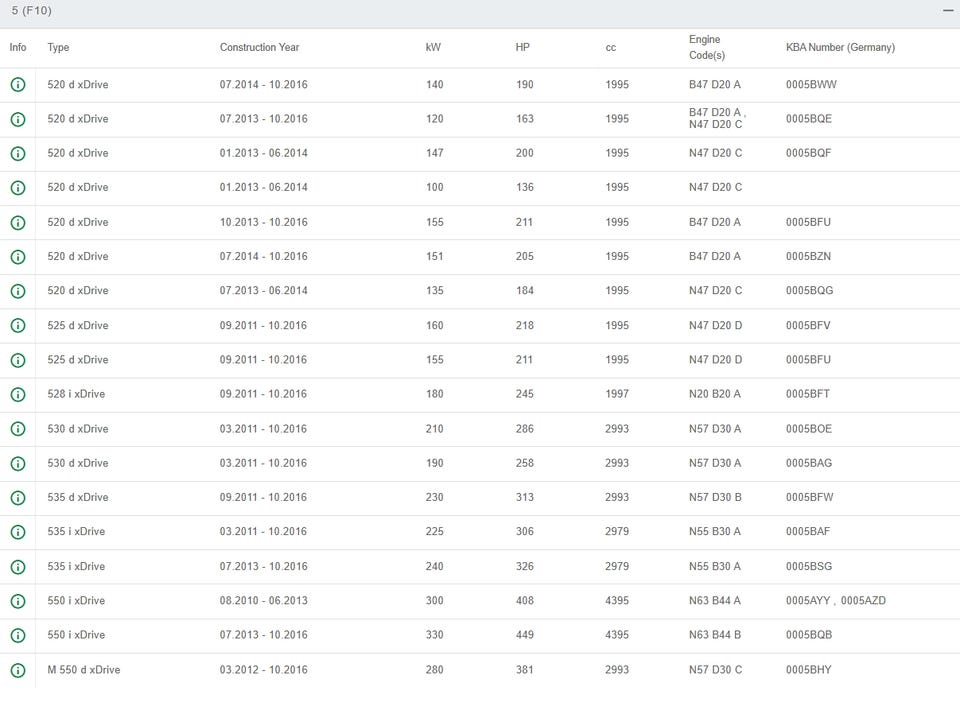
Task: Select the 528 i xDrive type cell
Action: tap(76, 394)
